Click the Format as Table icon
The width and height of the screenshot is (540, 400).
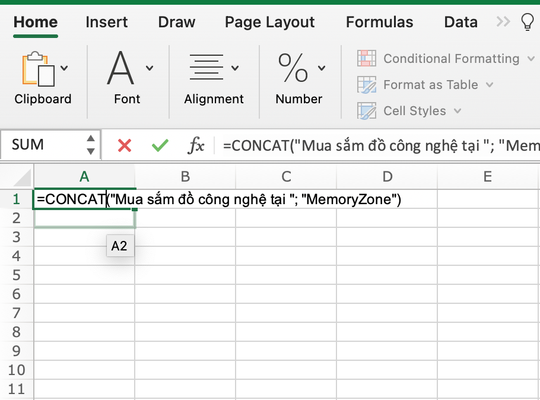366,85
